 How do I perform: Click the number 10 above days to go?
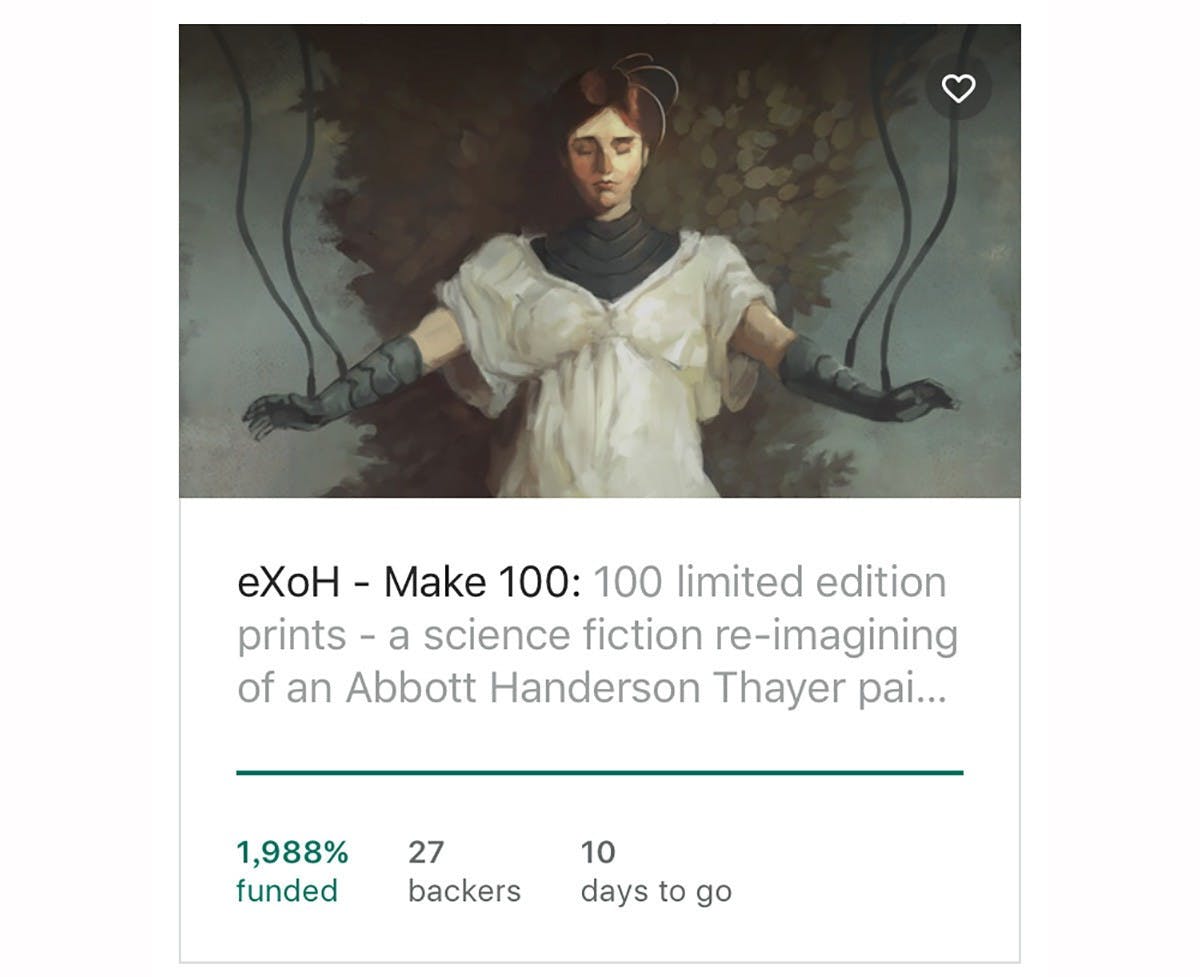pos(598,852)
